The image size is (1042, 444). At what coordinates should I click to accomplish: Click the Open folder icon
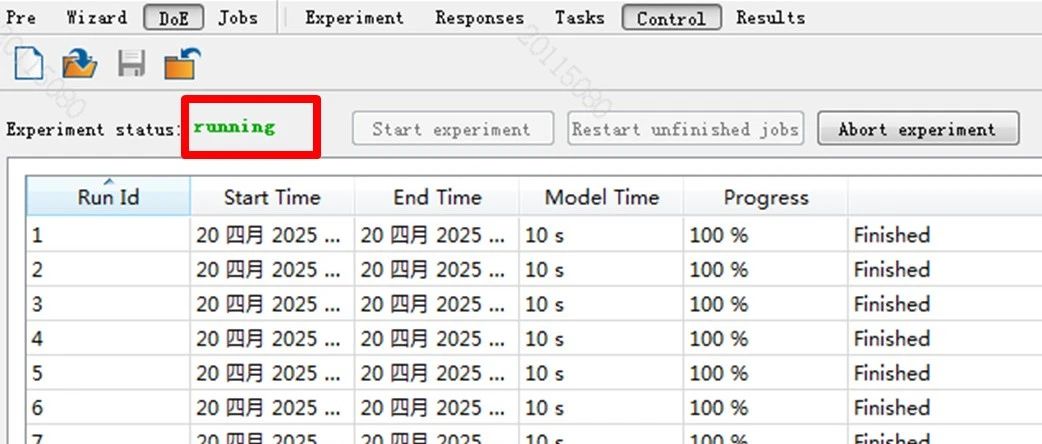pos(80,64)
